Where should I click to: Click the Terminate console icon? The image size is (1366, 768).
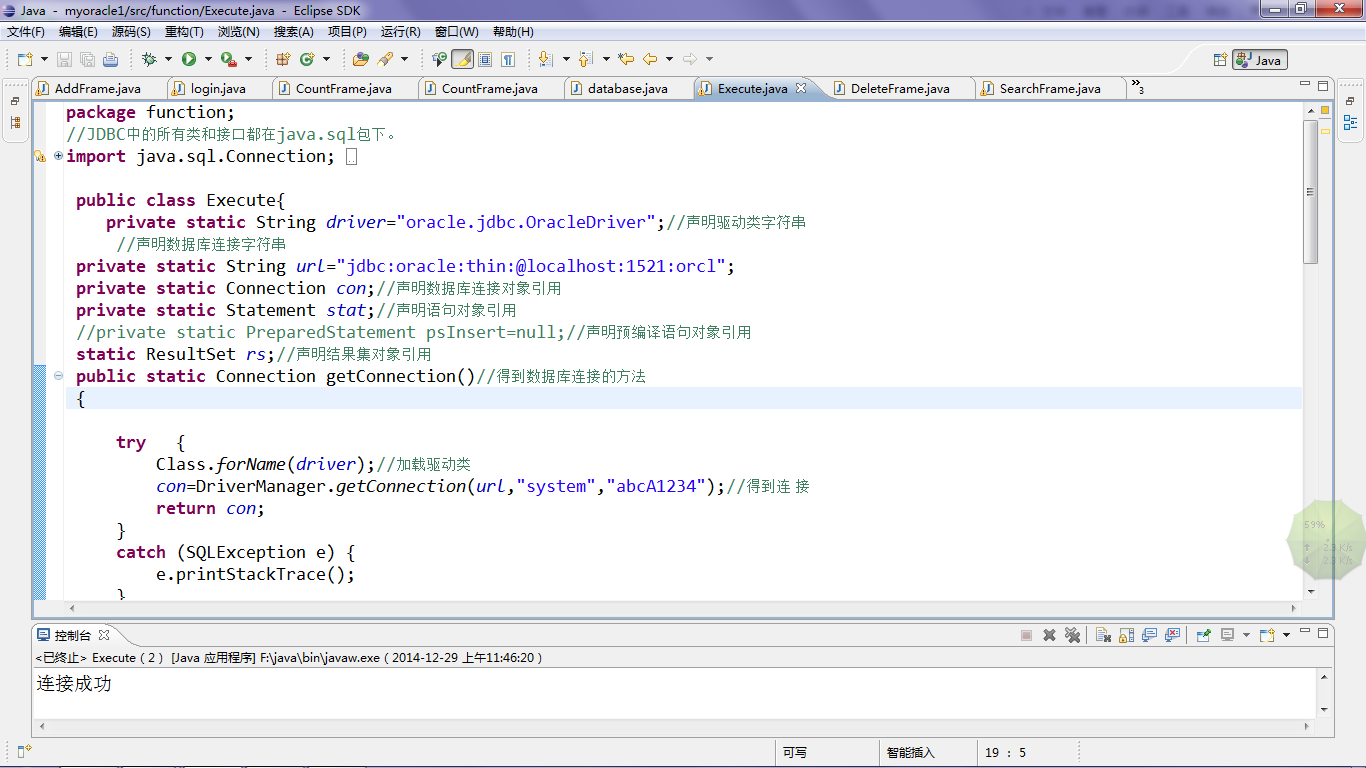(1026, 635)
